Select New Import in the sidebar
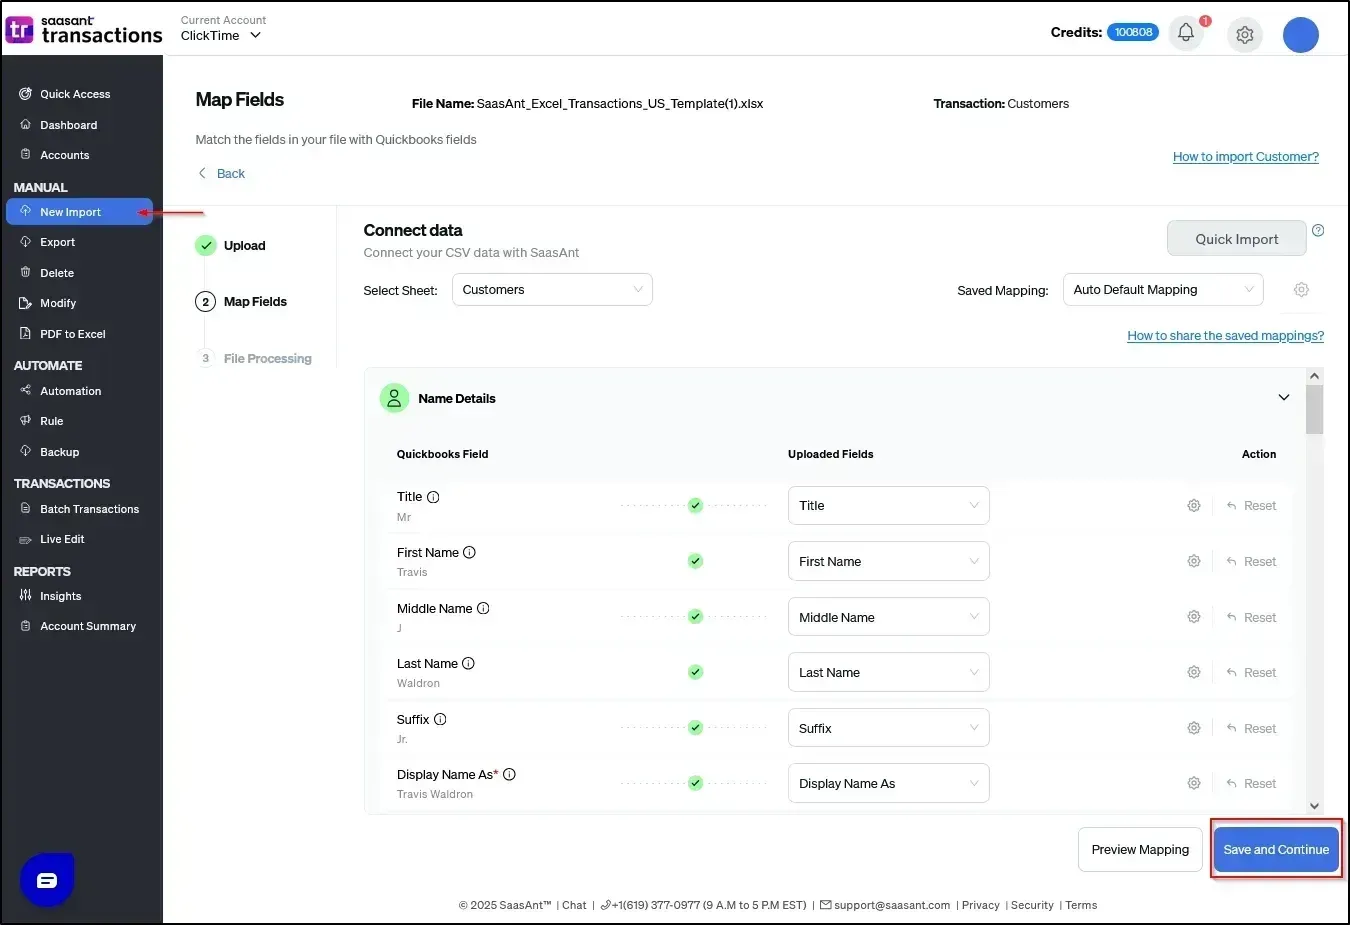Screen dimensions: 1350x925 (79, 212)
